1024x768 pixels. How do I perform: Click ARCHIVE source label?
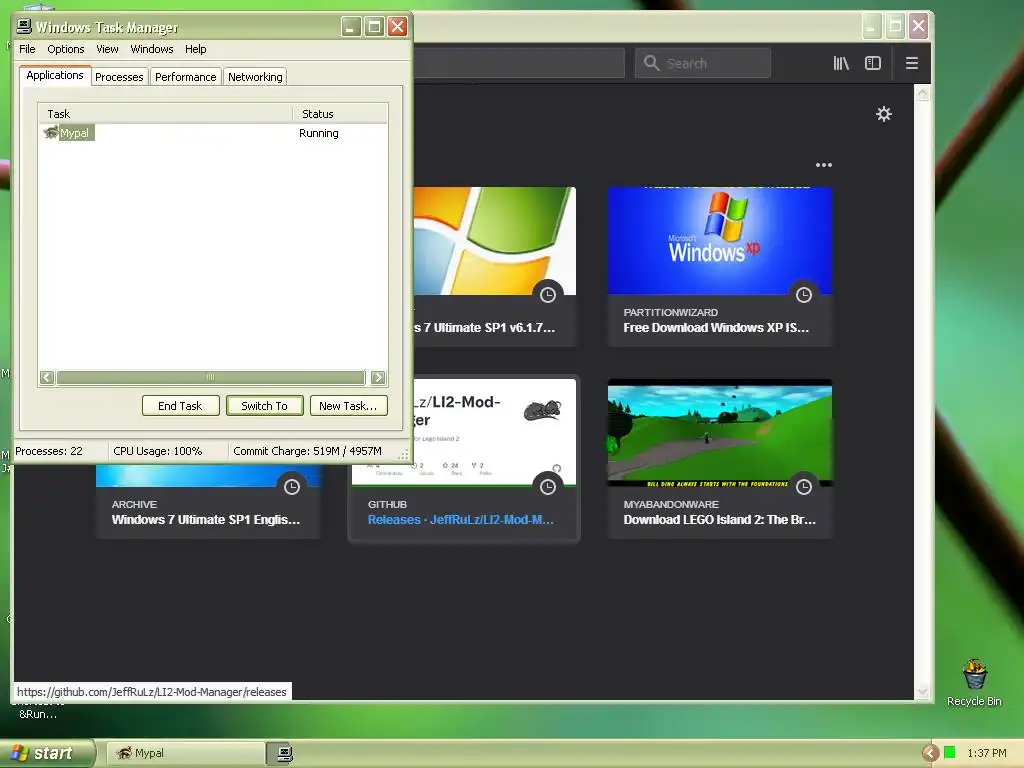(134, 505)
